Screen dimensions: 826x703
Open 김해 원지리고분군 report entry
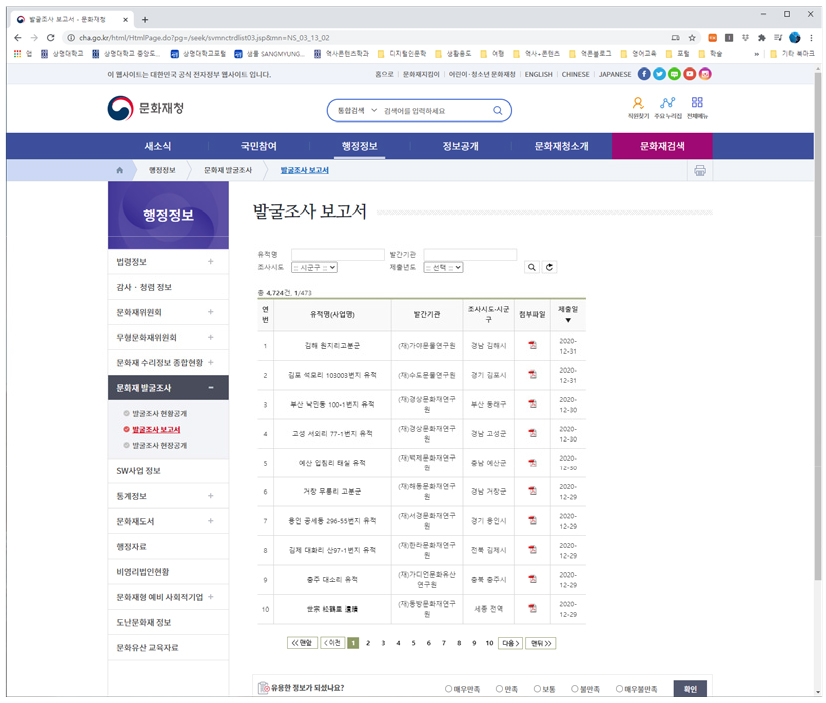pos(332,345)
